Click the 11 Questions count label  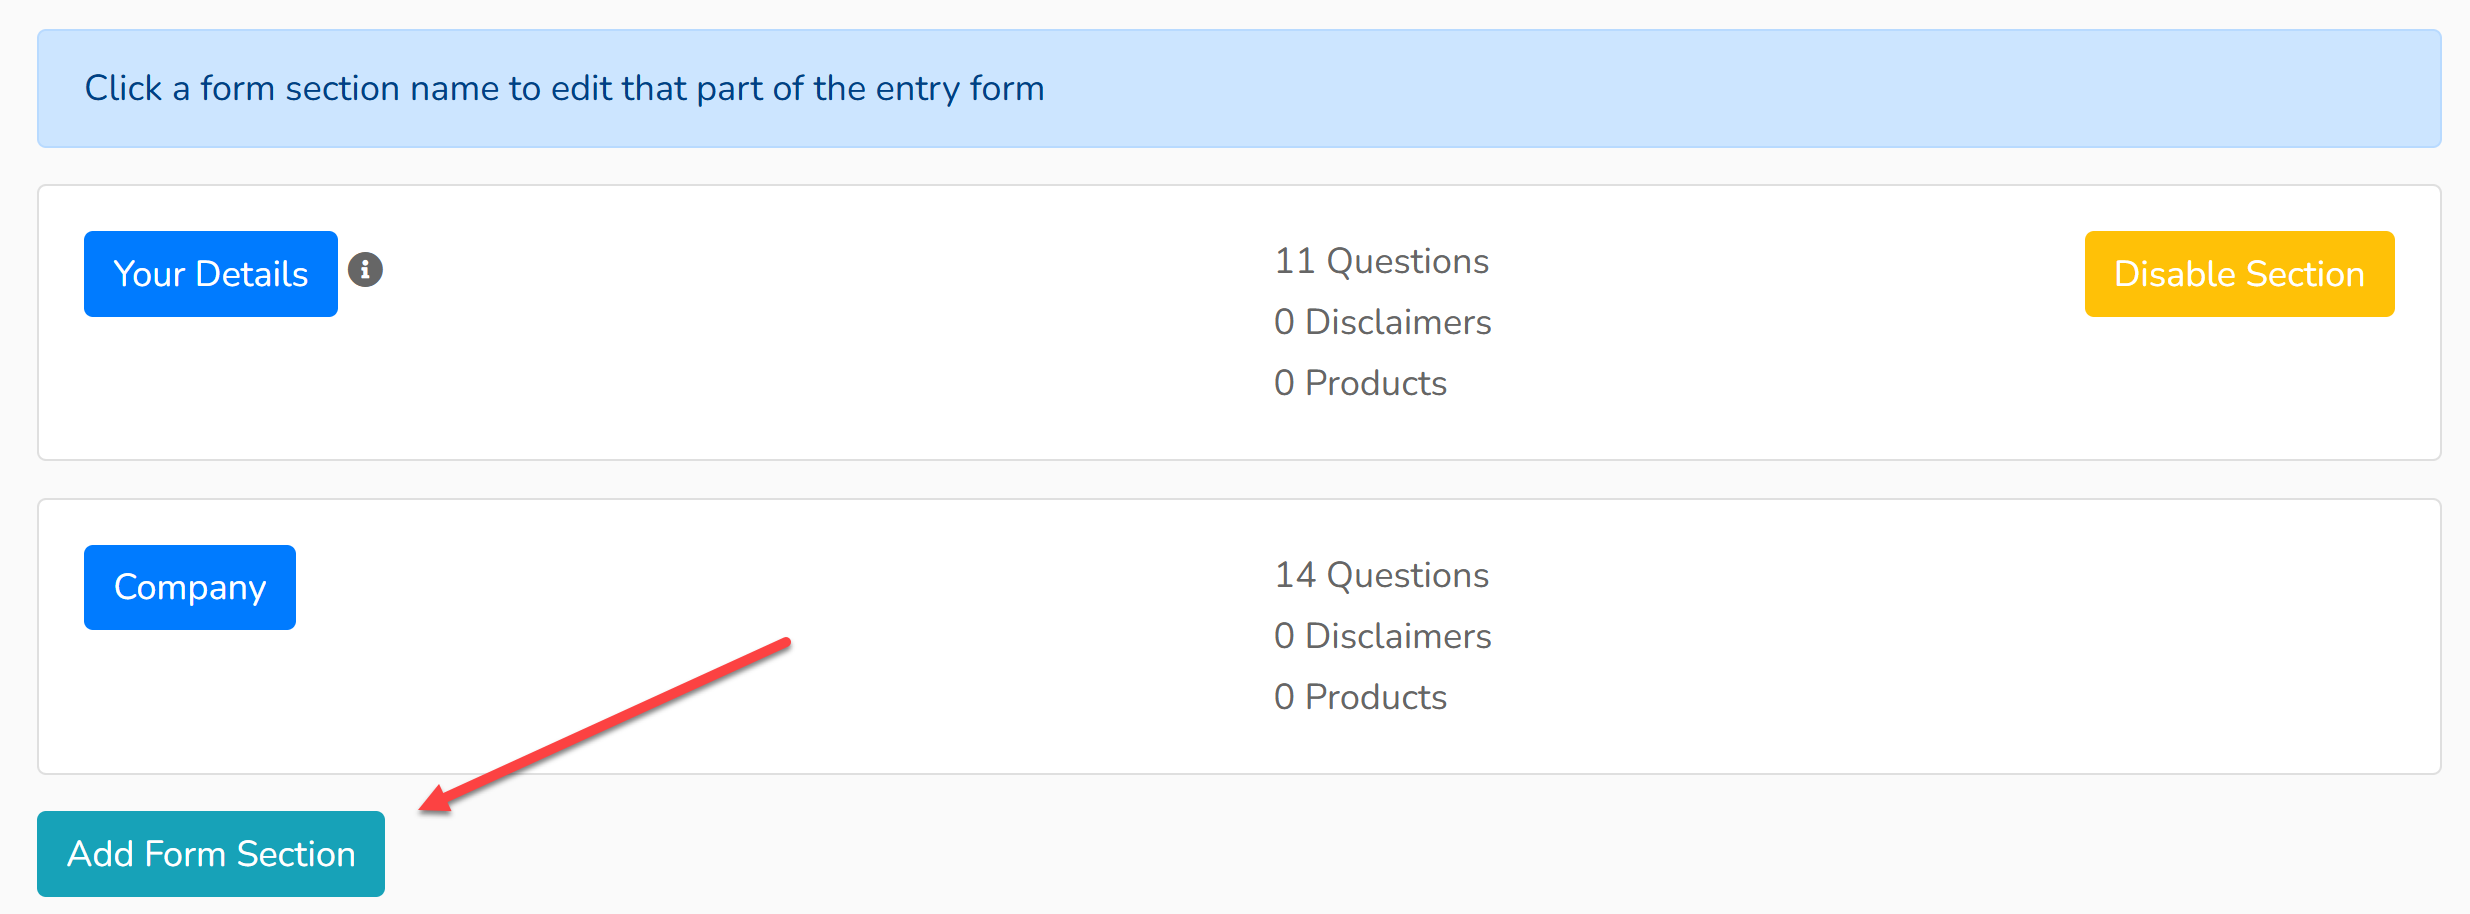coord(1381,261)
